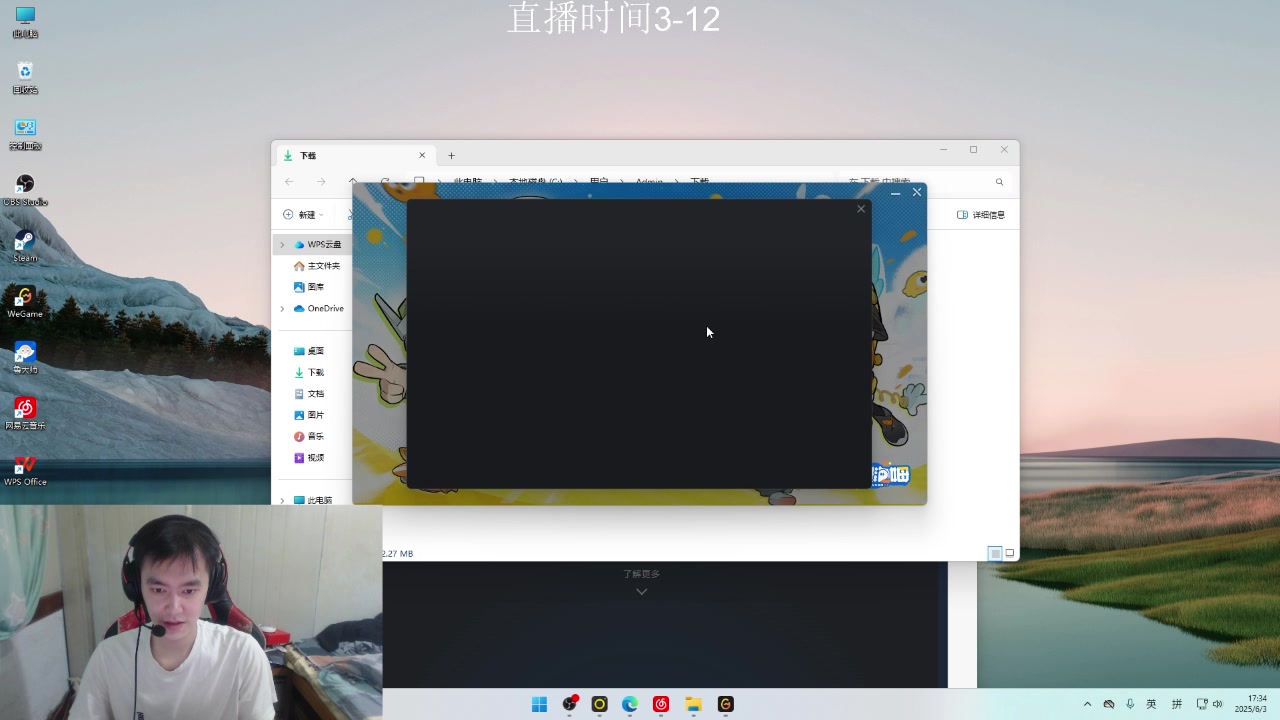Select 文档 in Explorer sidebar
The width and height of the screenshot is (1280, 720).
coord(310,394)
